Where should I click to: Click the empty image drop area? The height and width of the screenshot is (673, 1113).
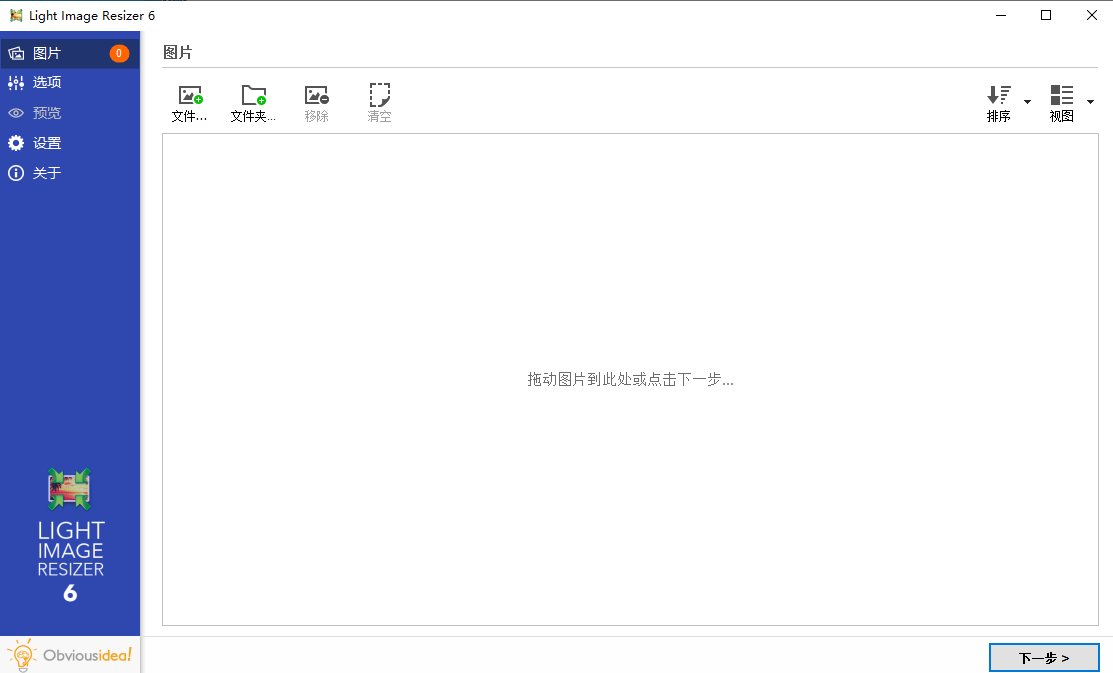coord(630,380)
